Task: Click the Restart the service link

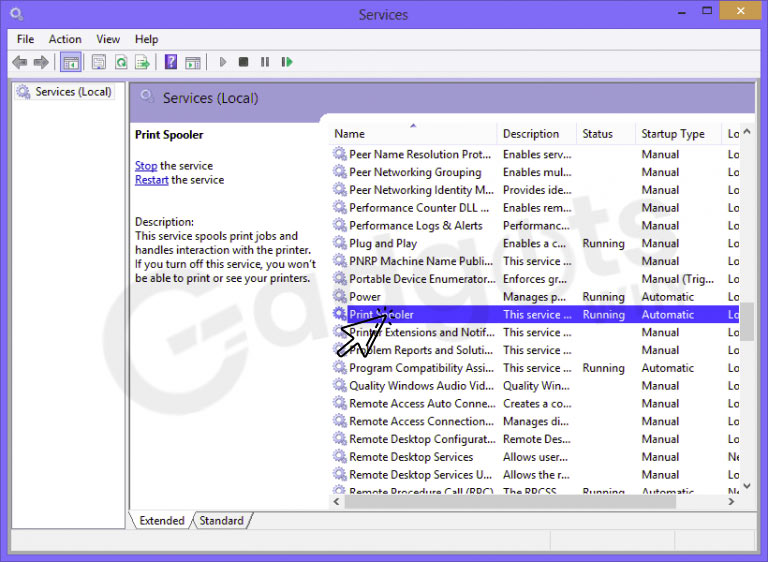Action: (x=152, y=180)
